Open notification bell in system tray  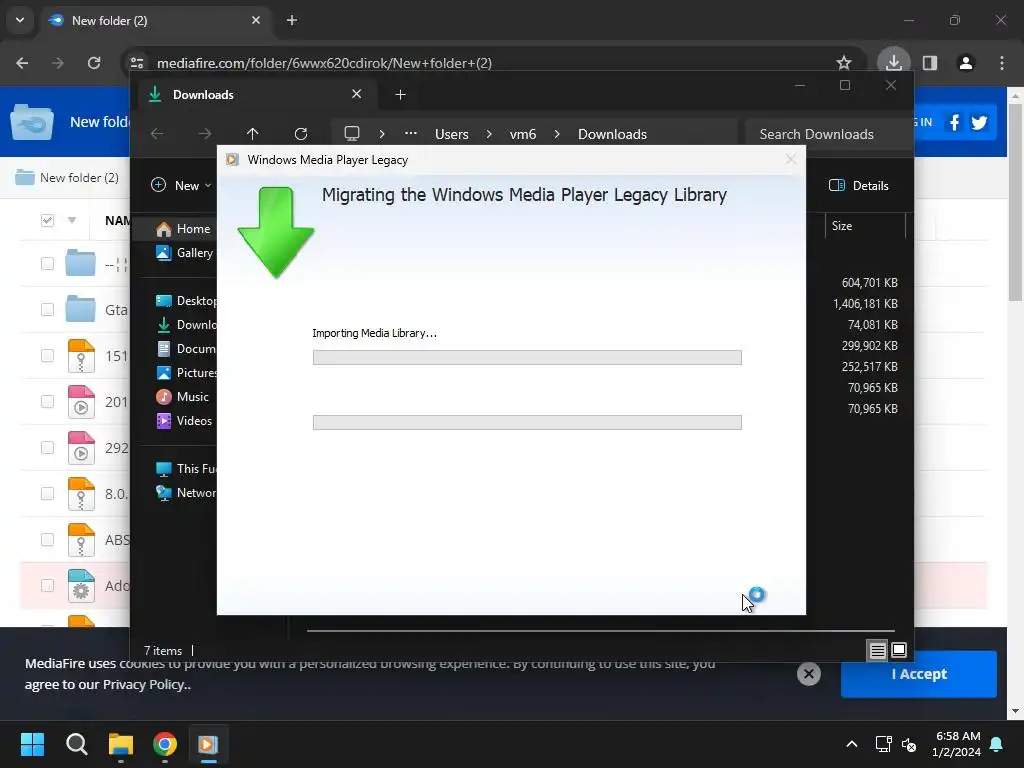997,744
